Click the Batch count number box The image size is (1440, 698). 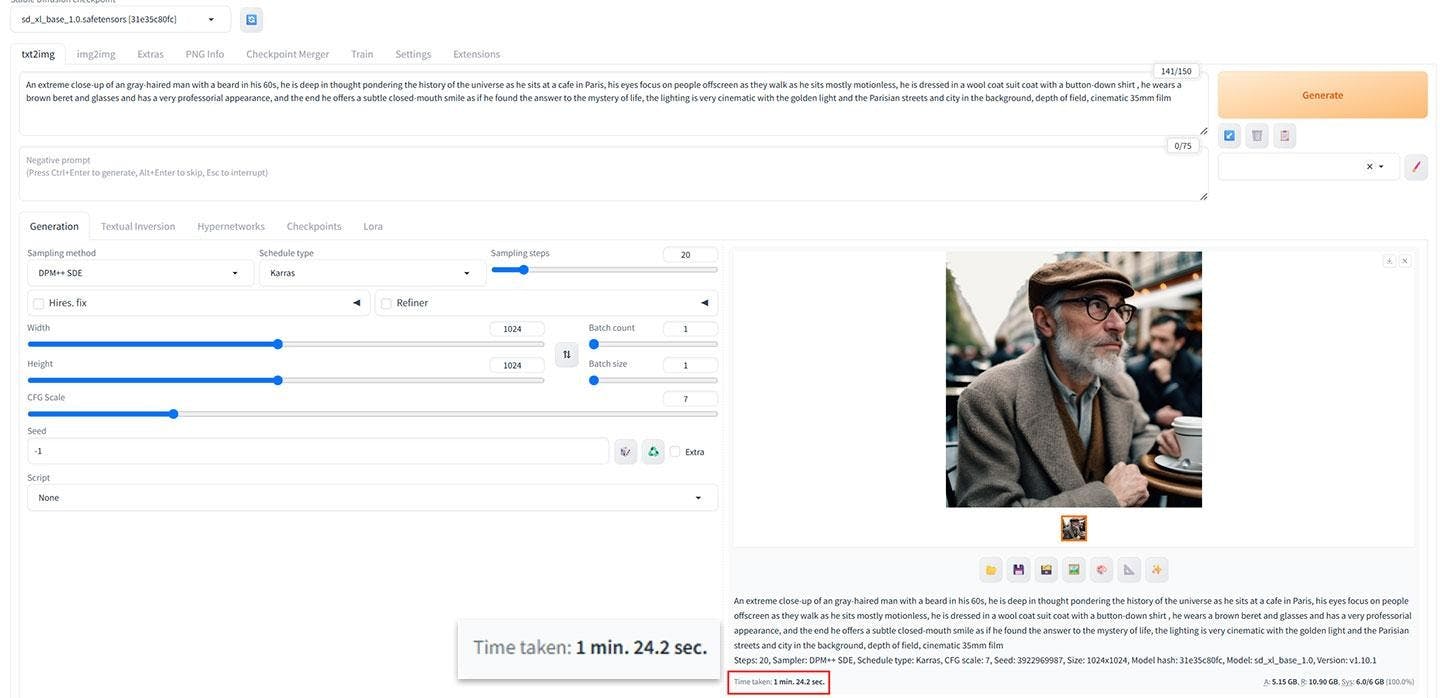click(690, 329)
